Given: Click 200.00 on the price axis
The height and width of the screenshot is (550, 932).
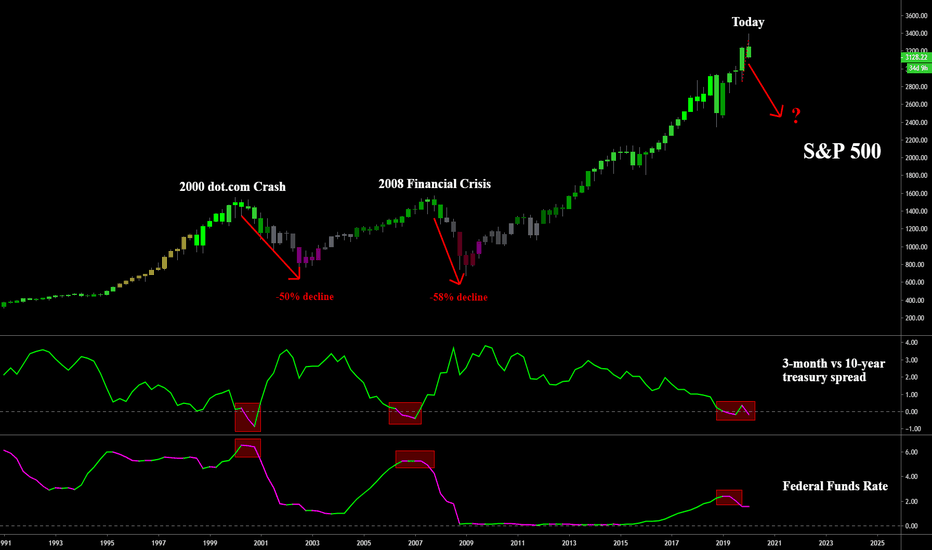Looking at the screenshot, I should click(x=916, y=318).
